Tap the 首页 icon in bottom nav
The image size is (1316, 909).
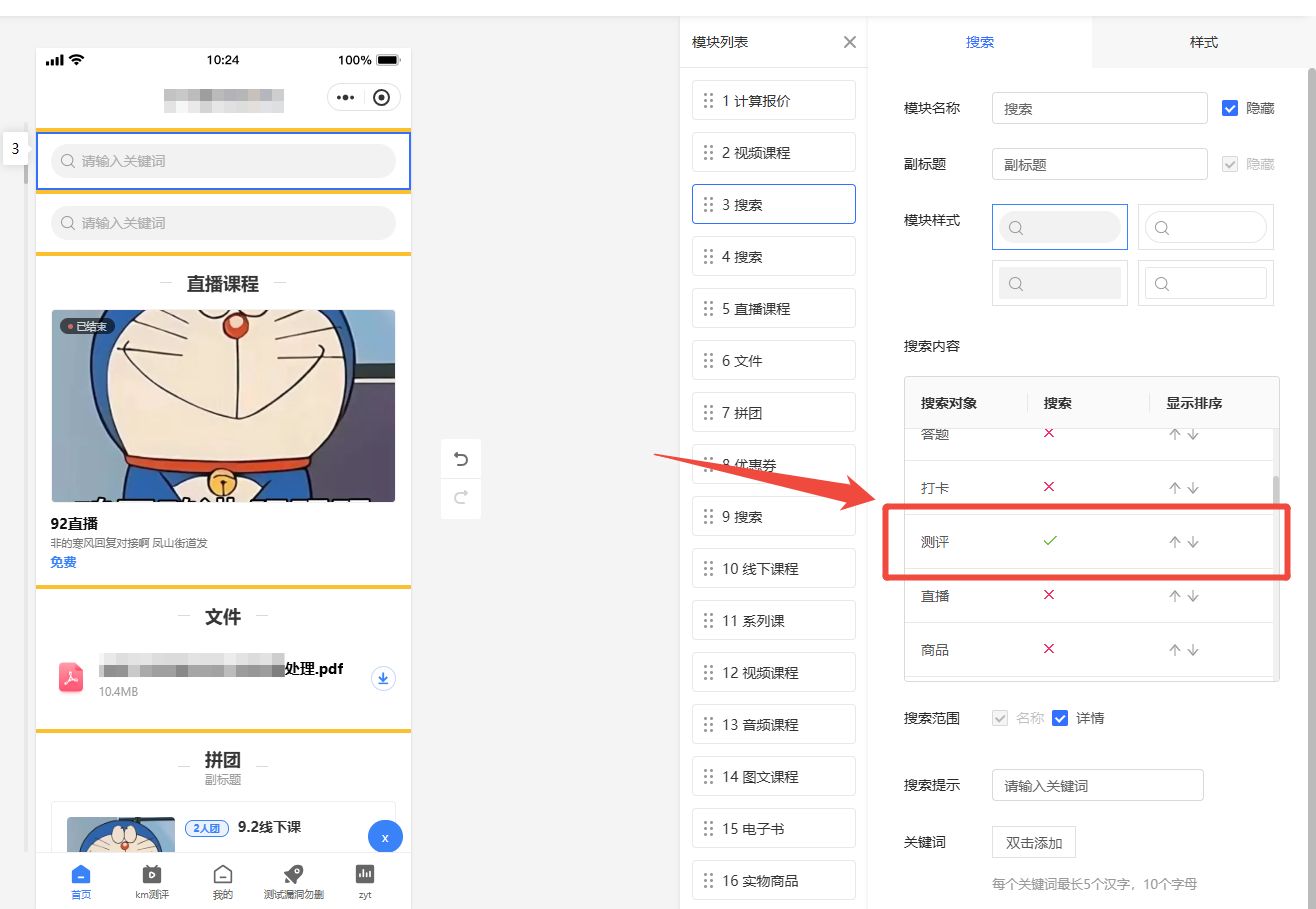pyautogui.click(x=81, y=873)
